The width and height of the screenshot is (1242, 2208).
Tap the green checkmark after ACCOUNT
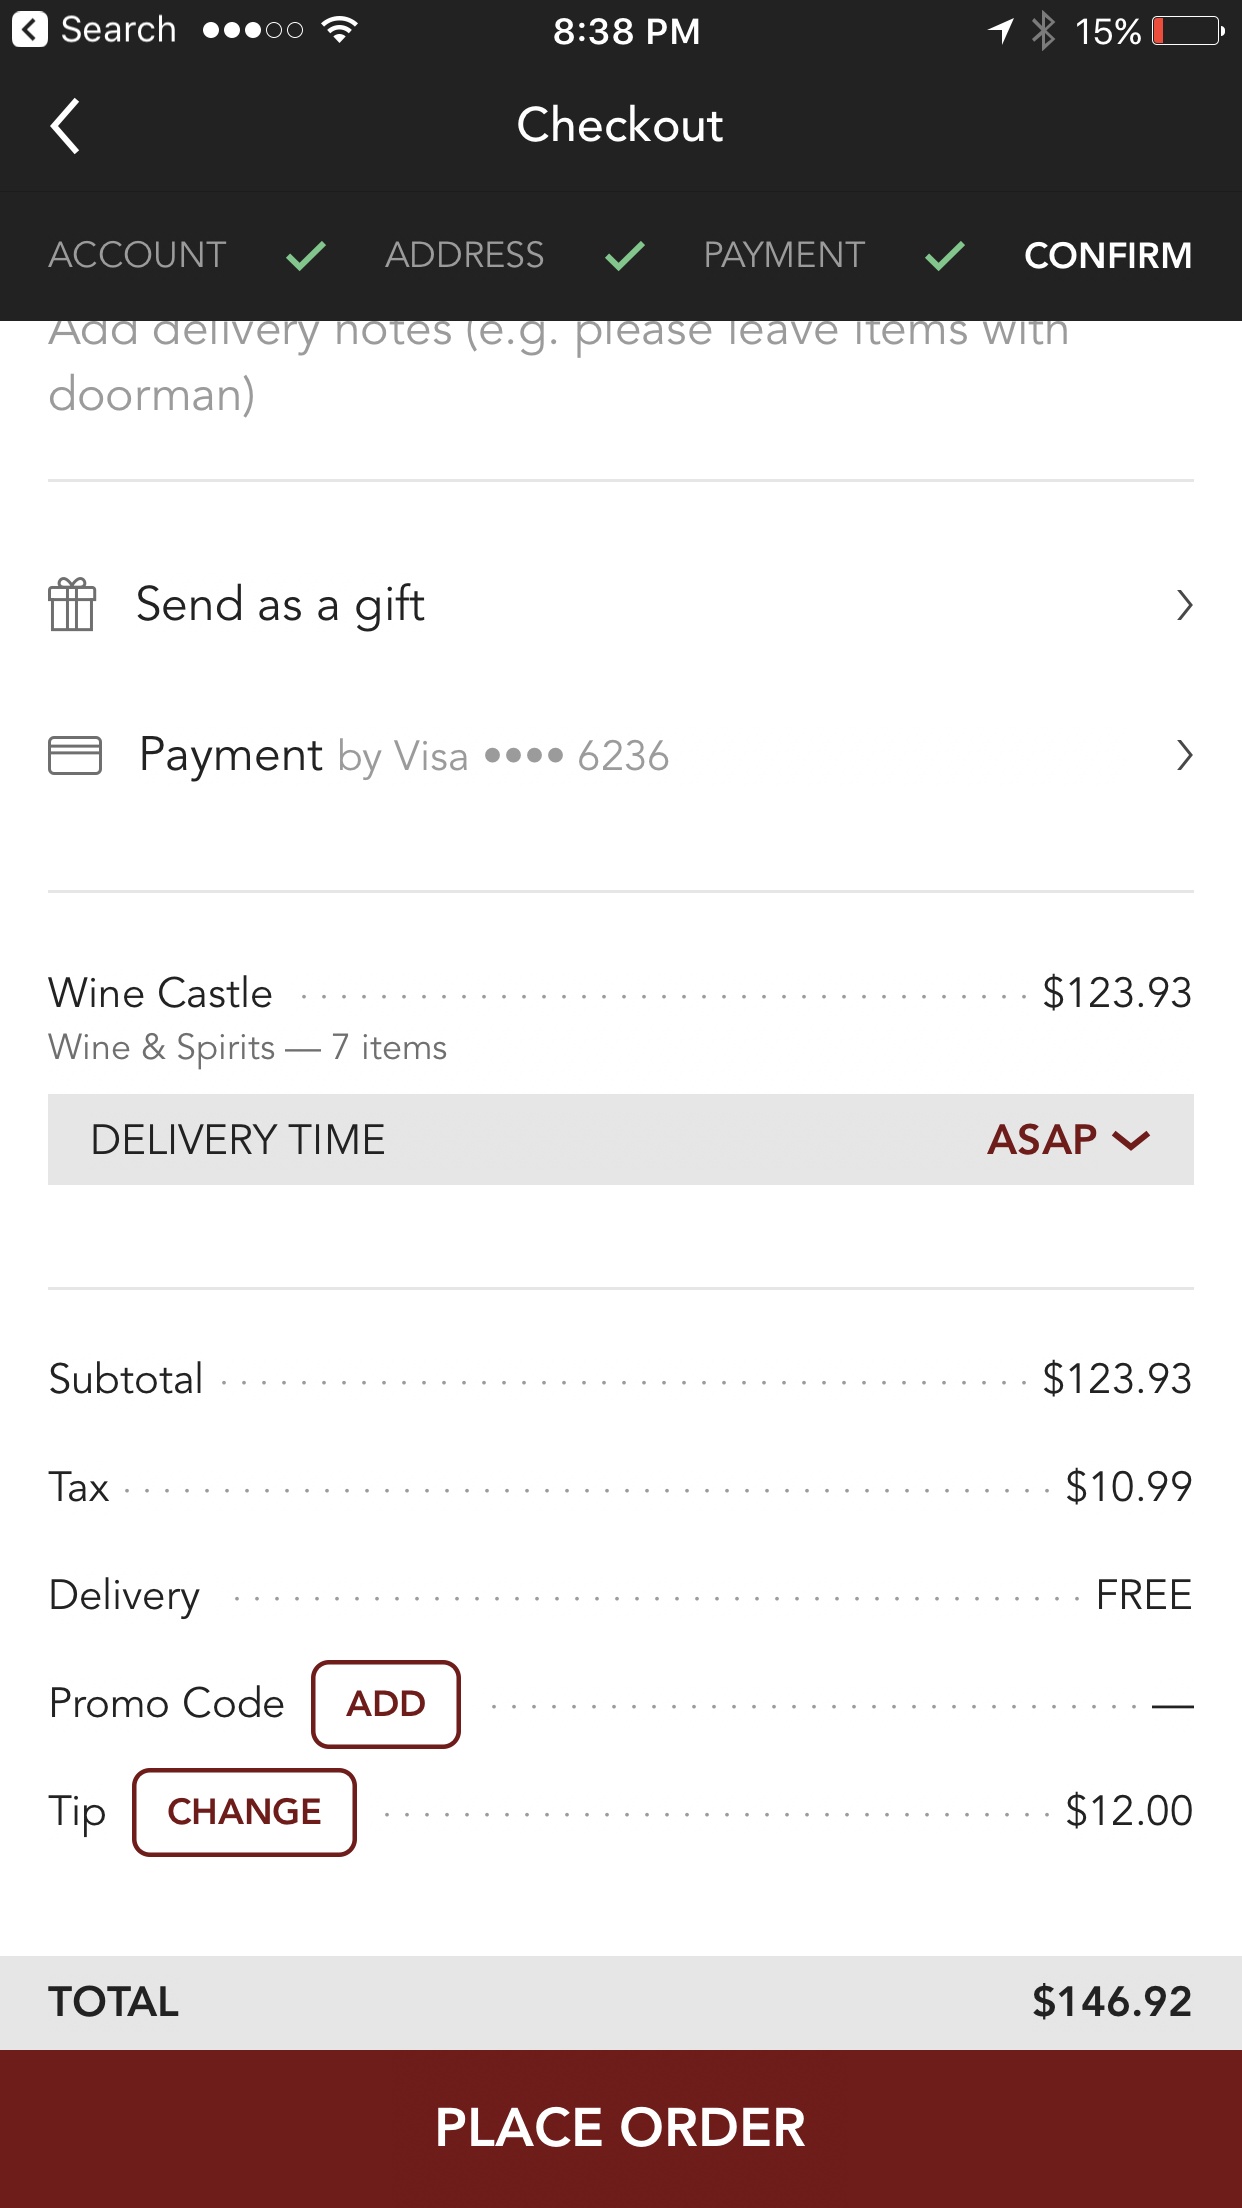[305, 256]
